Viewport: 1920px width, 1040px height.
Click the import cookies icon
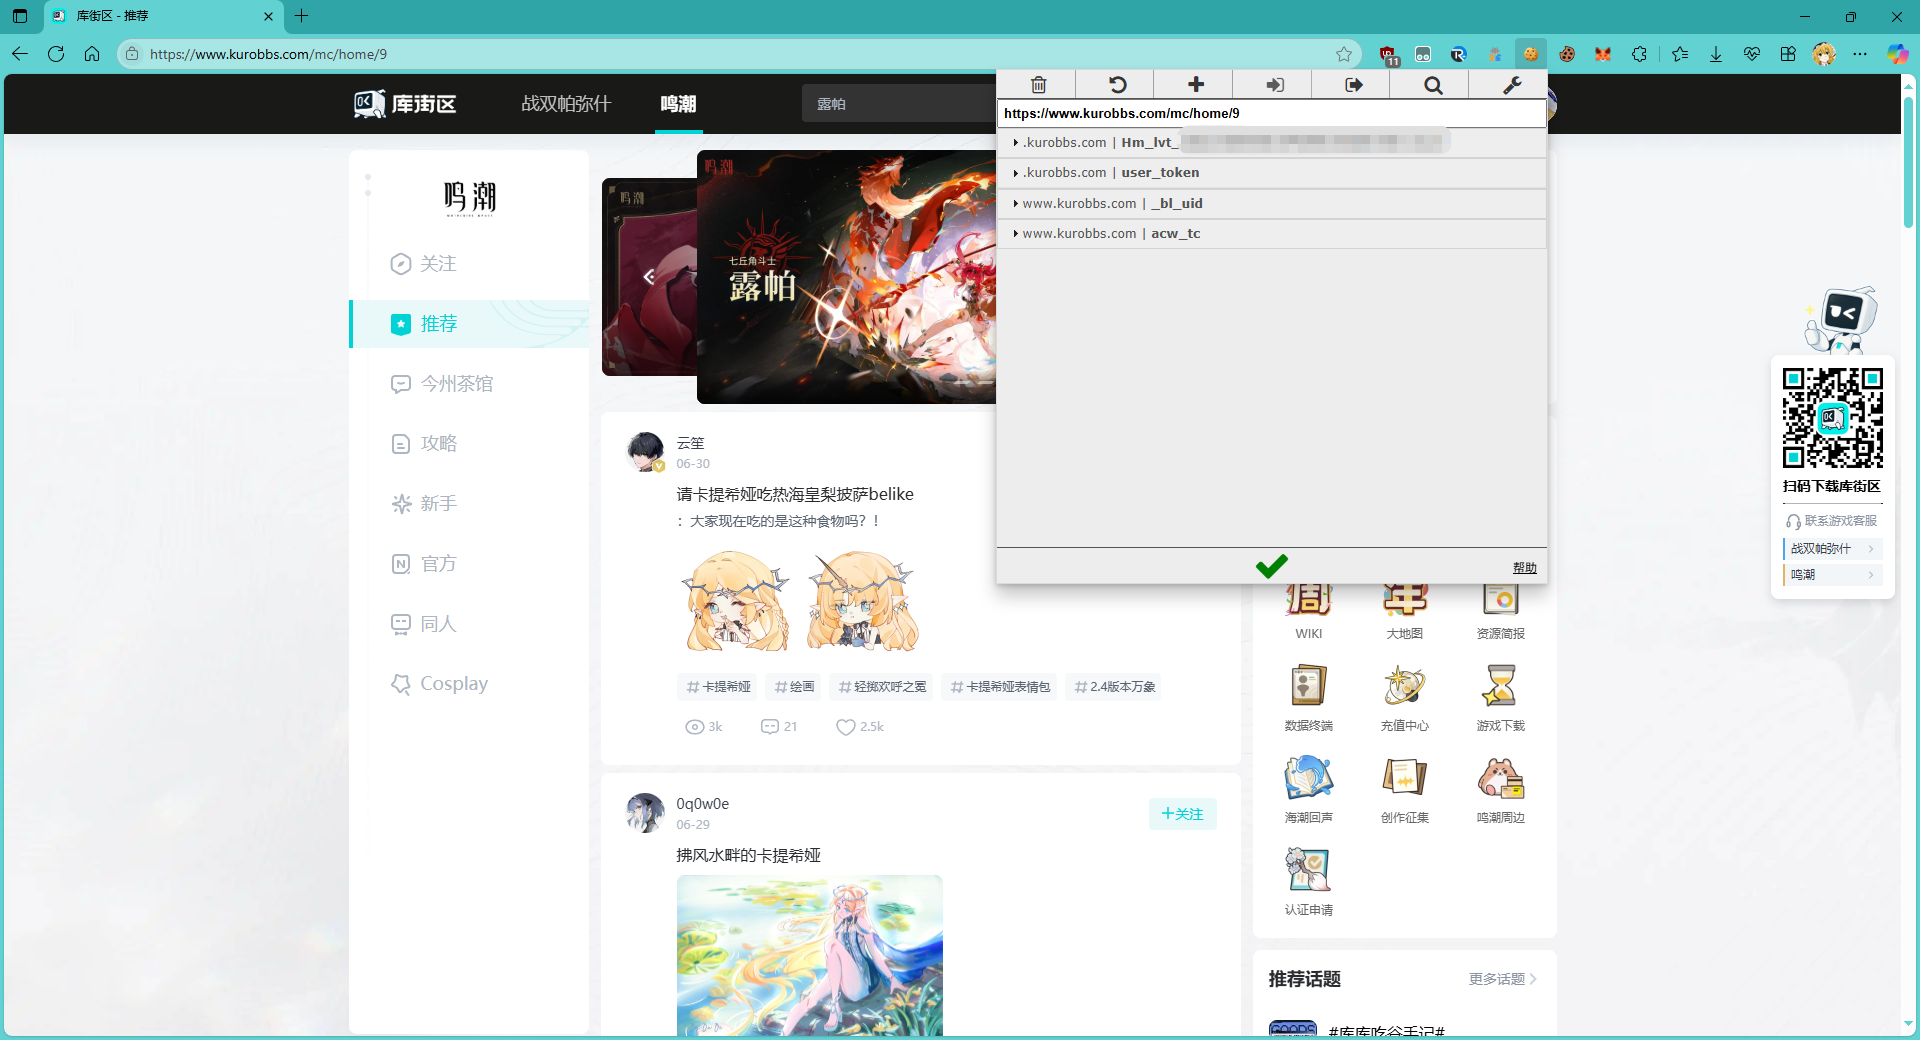click(x=1274, y=85)
